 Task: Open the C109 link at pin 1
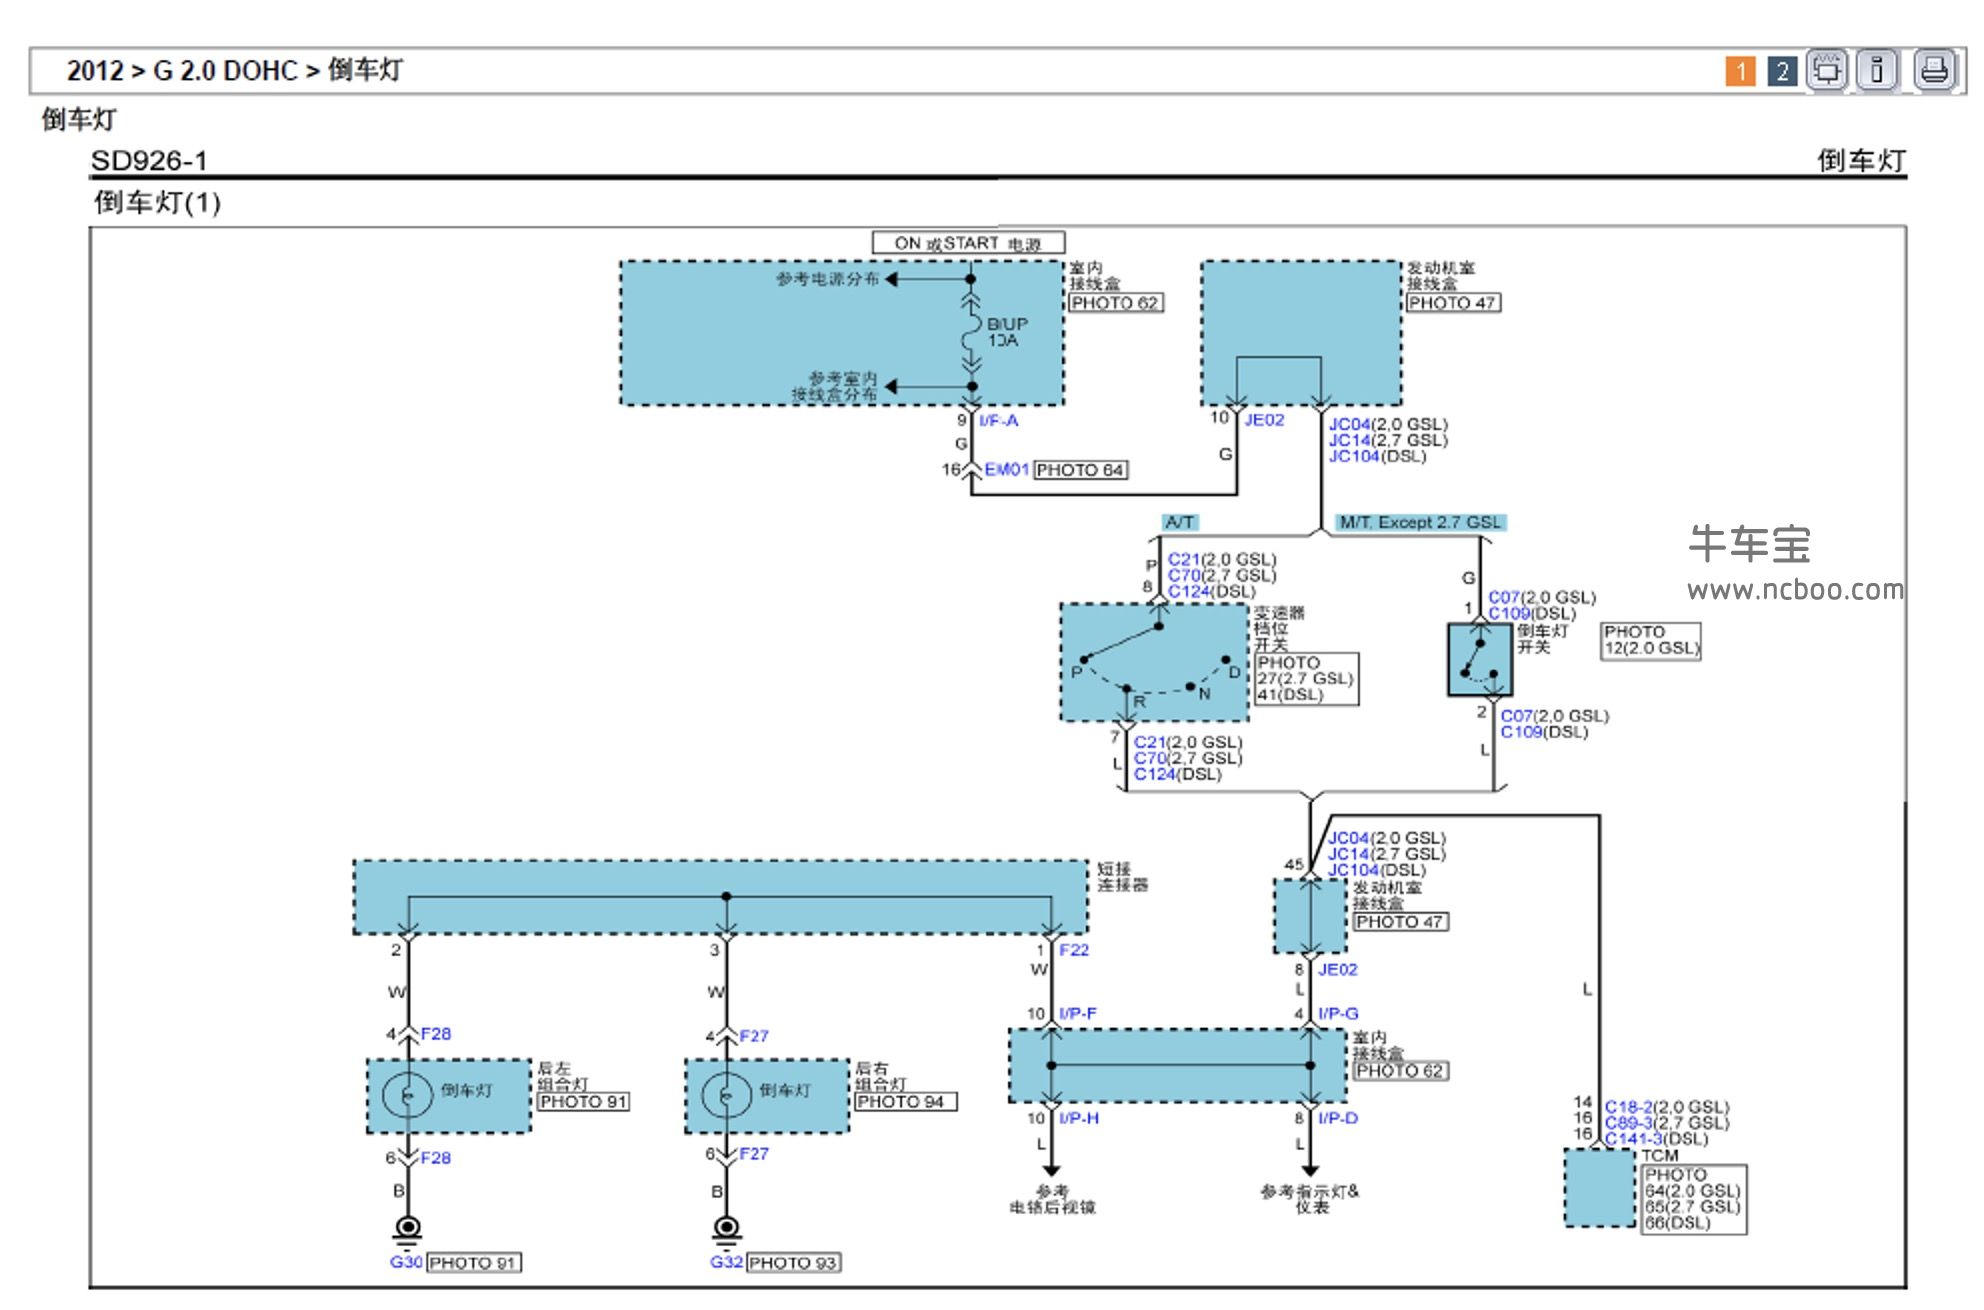[1509, 614]
